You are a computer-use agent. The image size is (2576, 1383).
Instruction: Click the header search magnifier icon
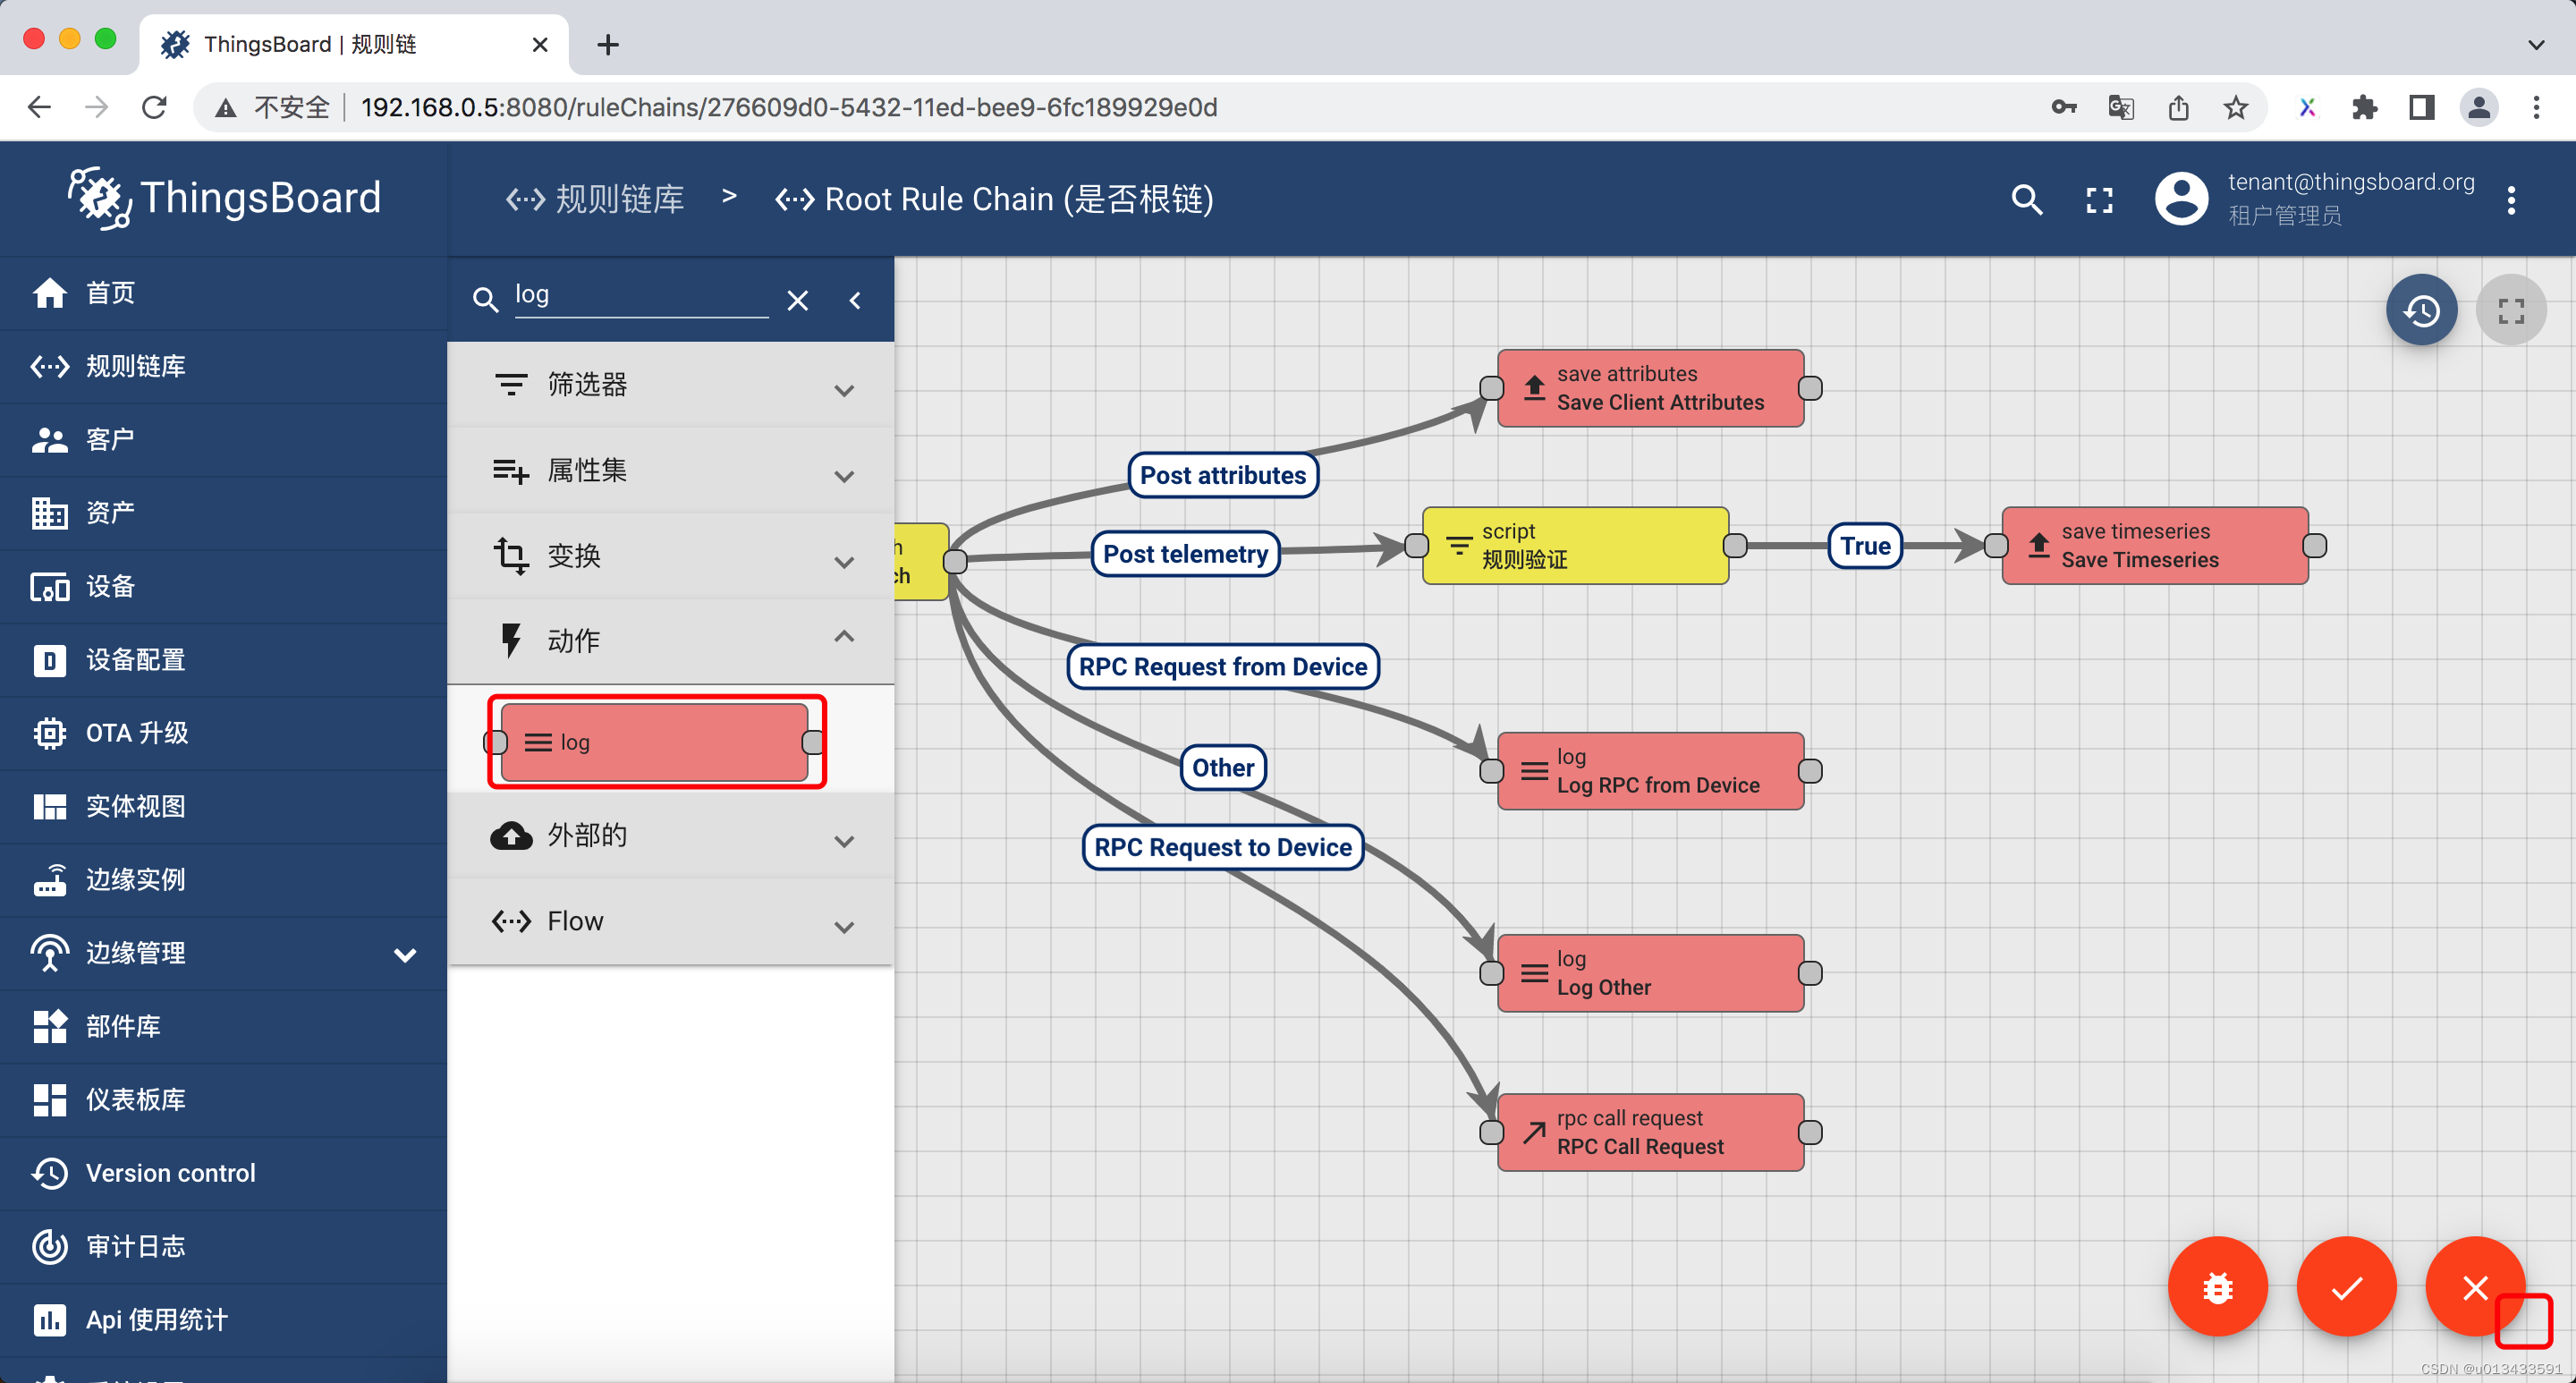2026,200
